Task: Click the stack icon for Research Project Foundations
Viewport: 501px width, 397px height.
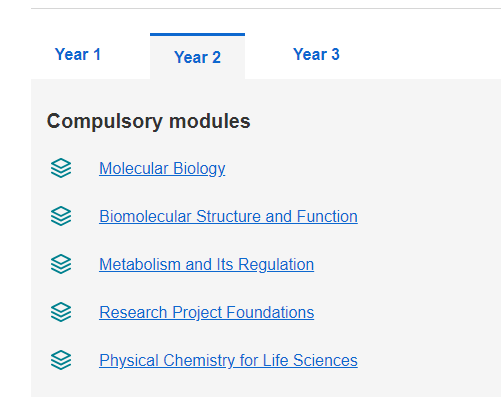Action: (61, 312)
